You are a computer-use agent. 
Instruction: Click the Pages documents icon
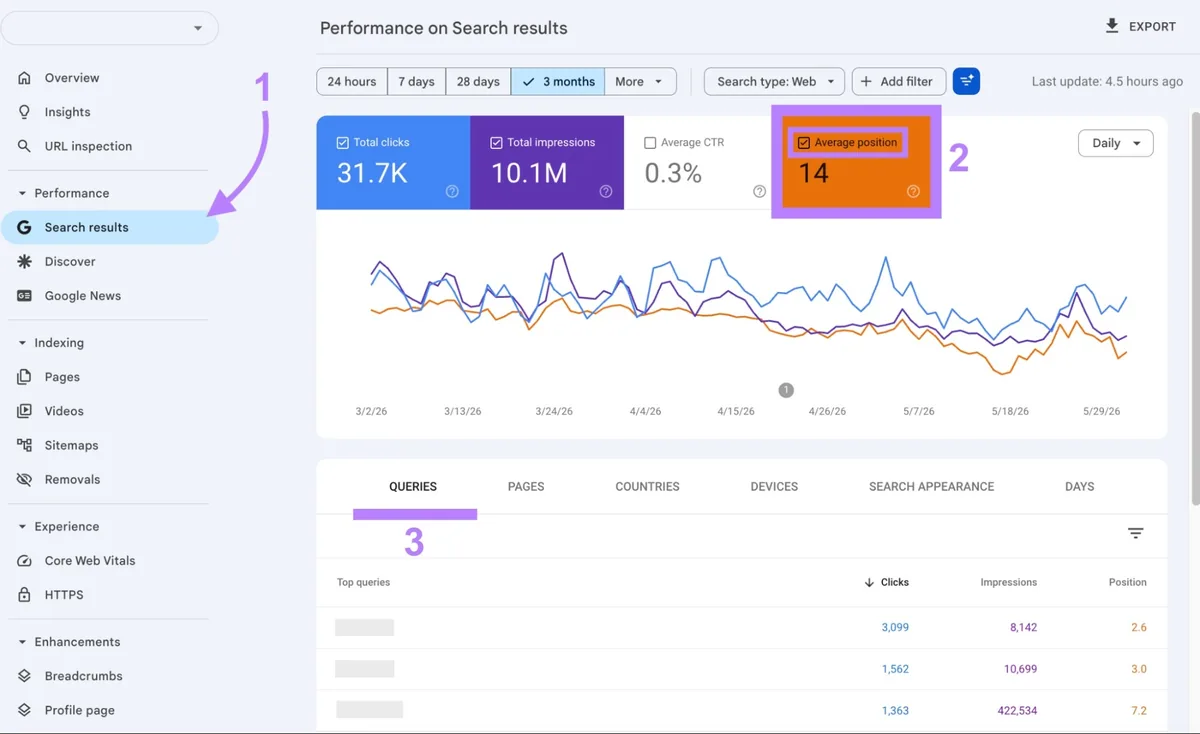[24, 377]
